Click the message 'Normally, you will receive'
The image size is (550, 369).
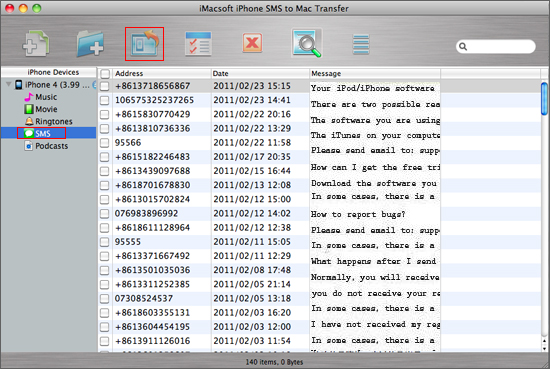(x=375, y=277)
